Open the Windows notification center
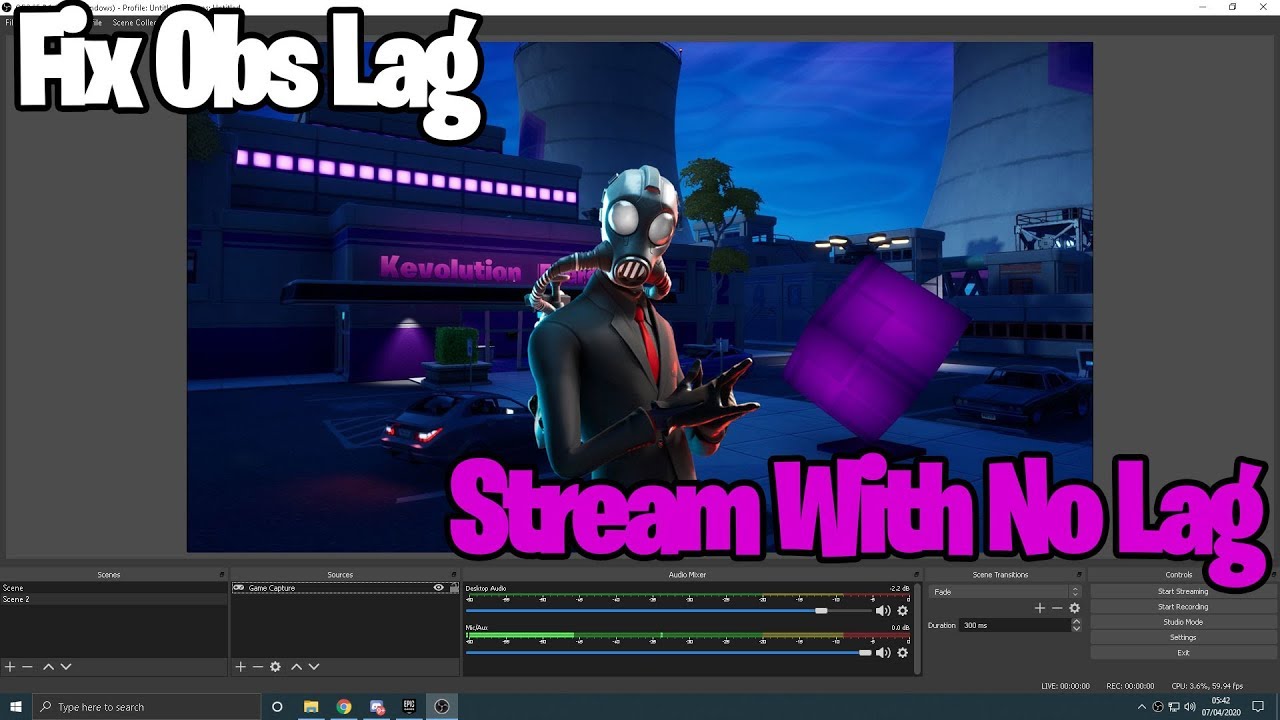The image size is (1280, 720). point(1259,707)
